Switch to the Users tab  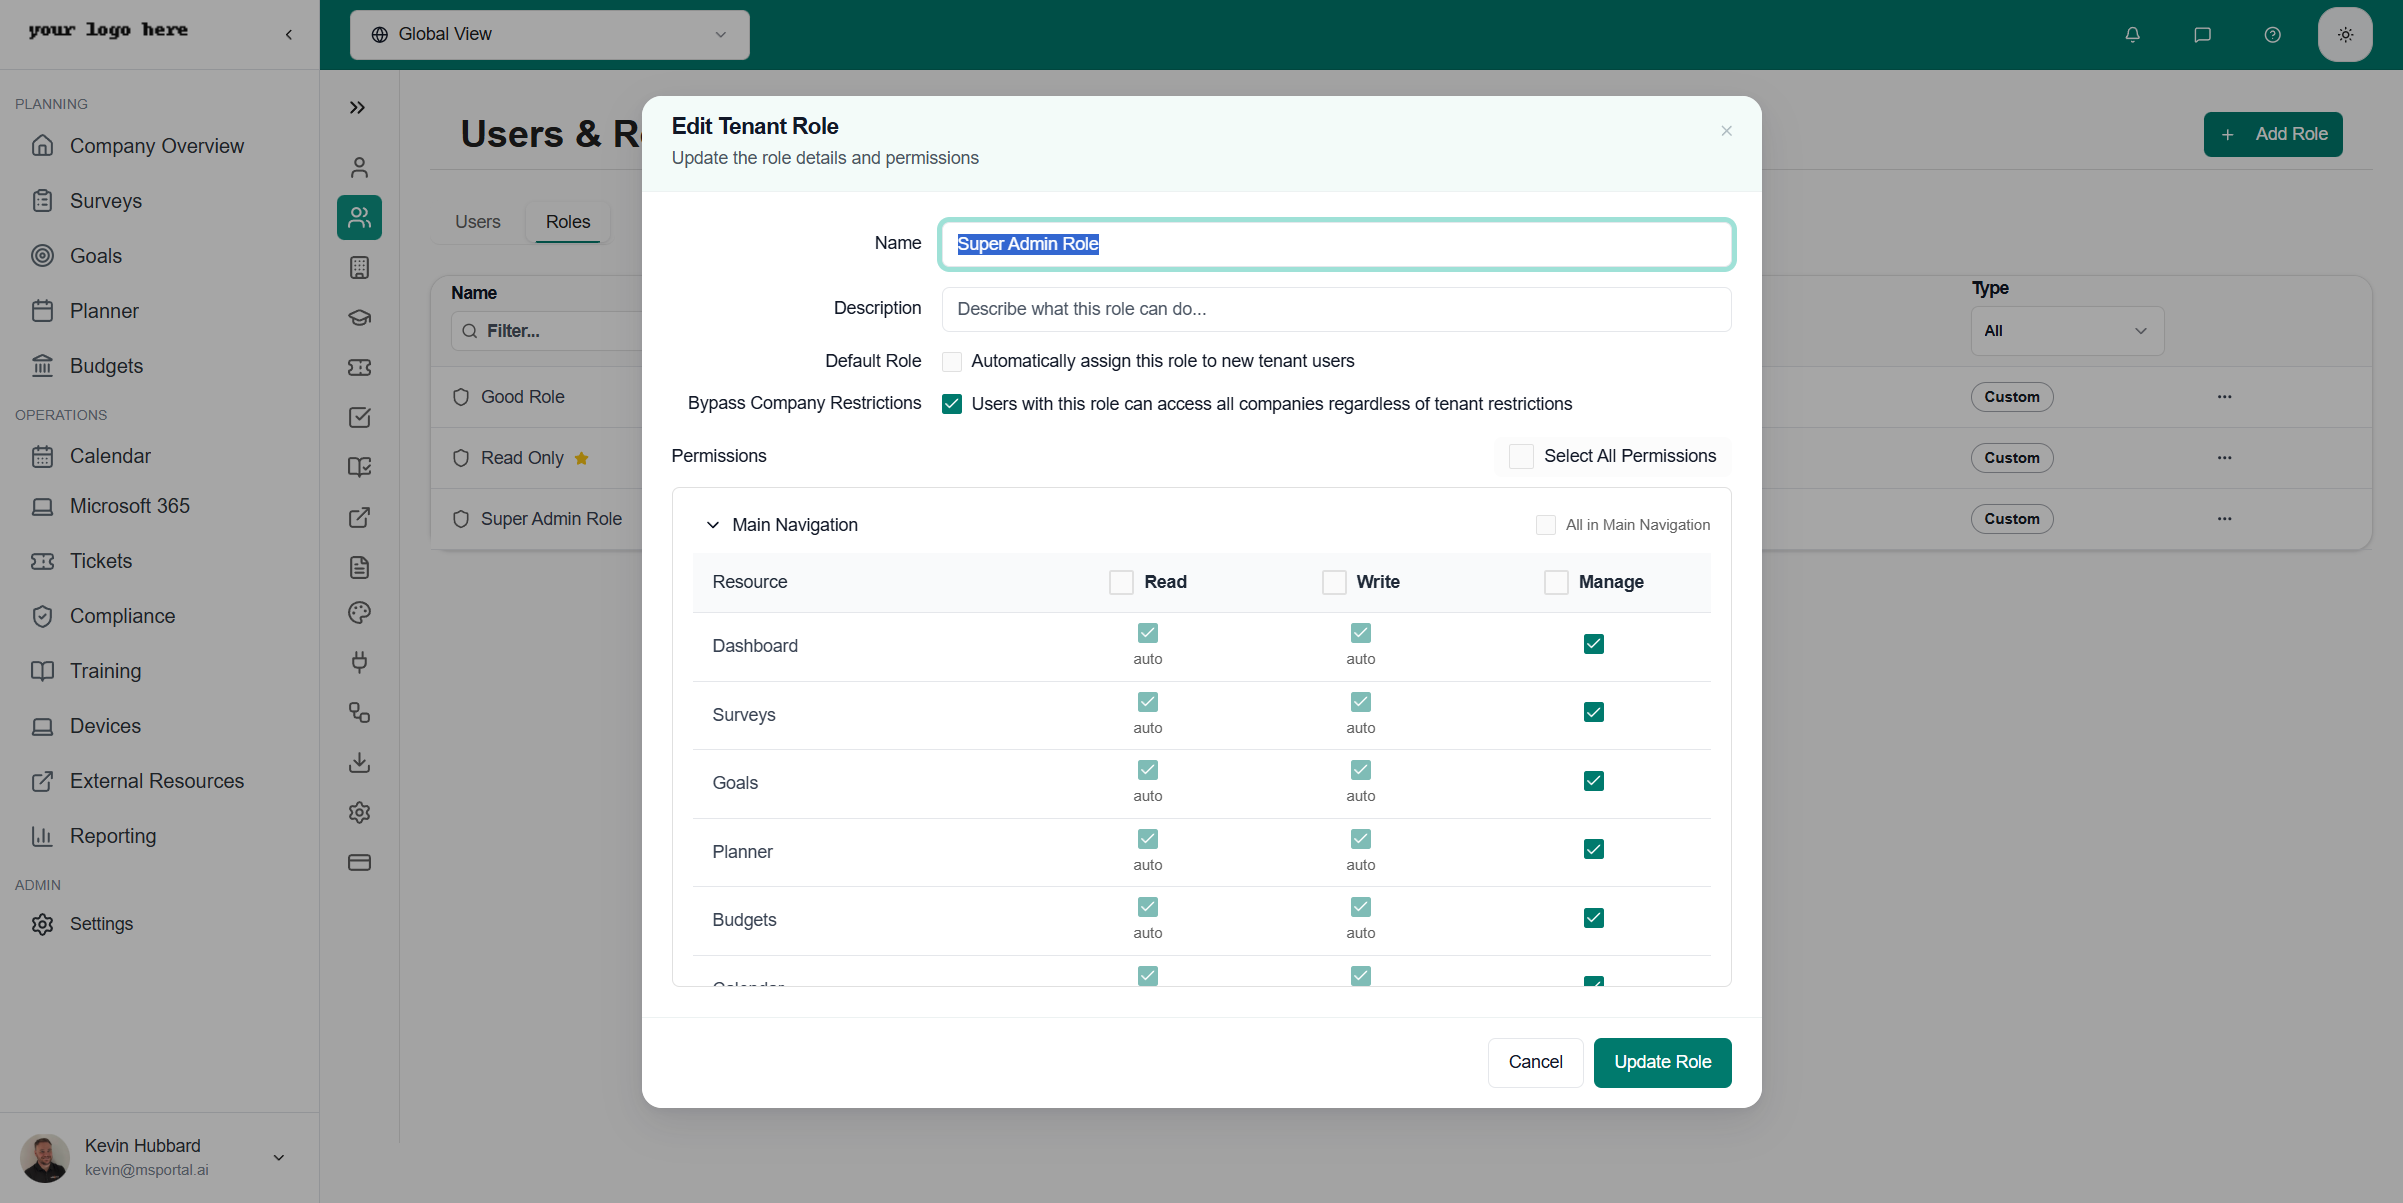pos(477,222)
